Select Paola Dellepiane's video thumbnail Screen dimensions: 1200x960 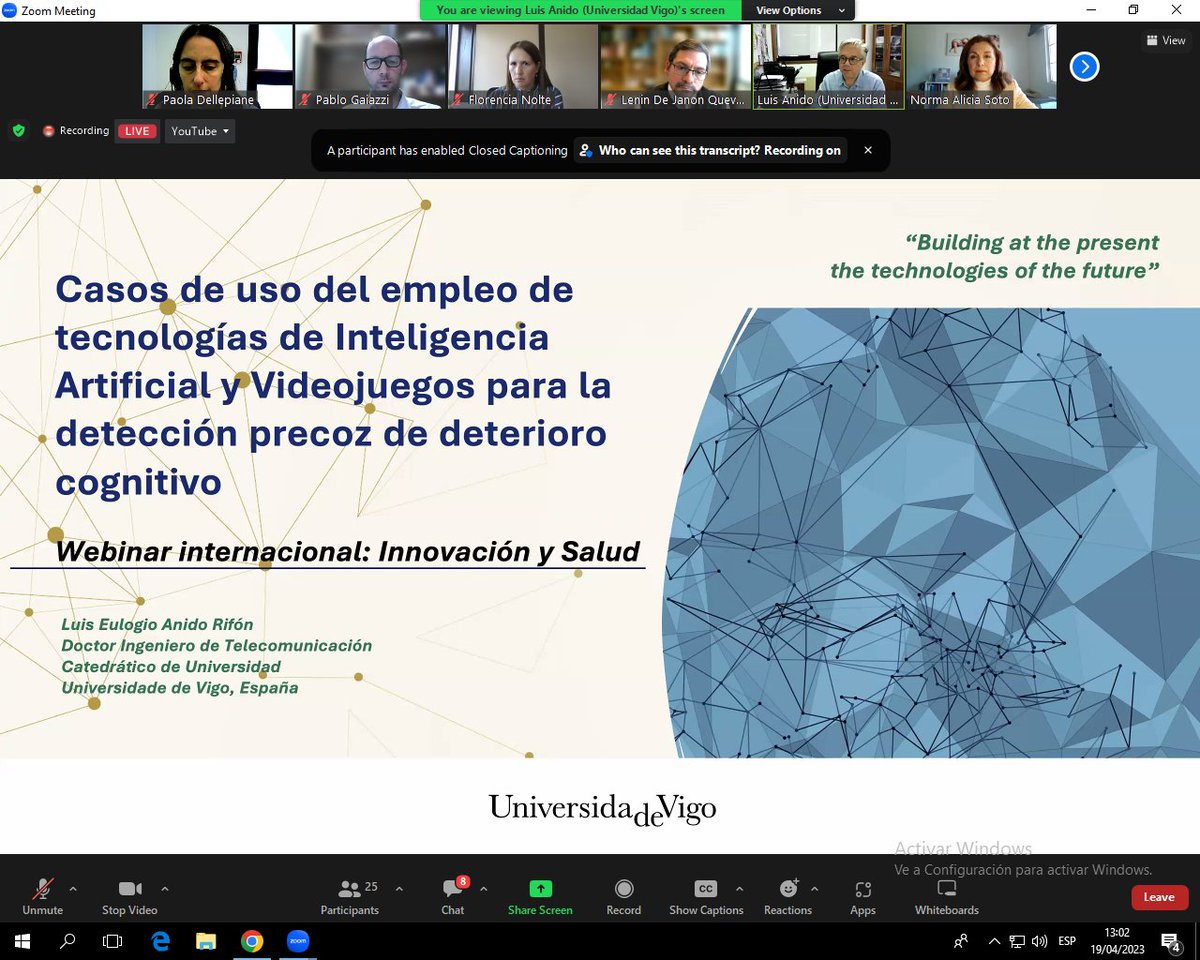(217, 66)
